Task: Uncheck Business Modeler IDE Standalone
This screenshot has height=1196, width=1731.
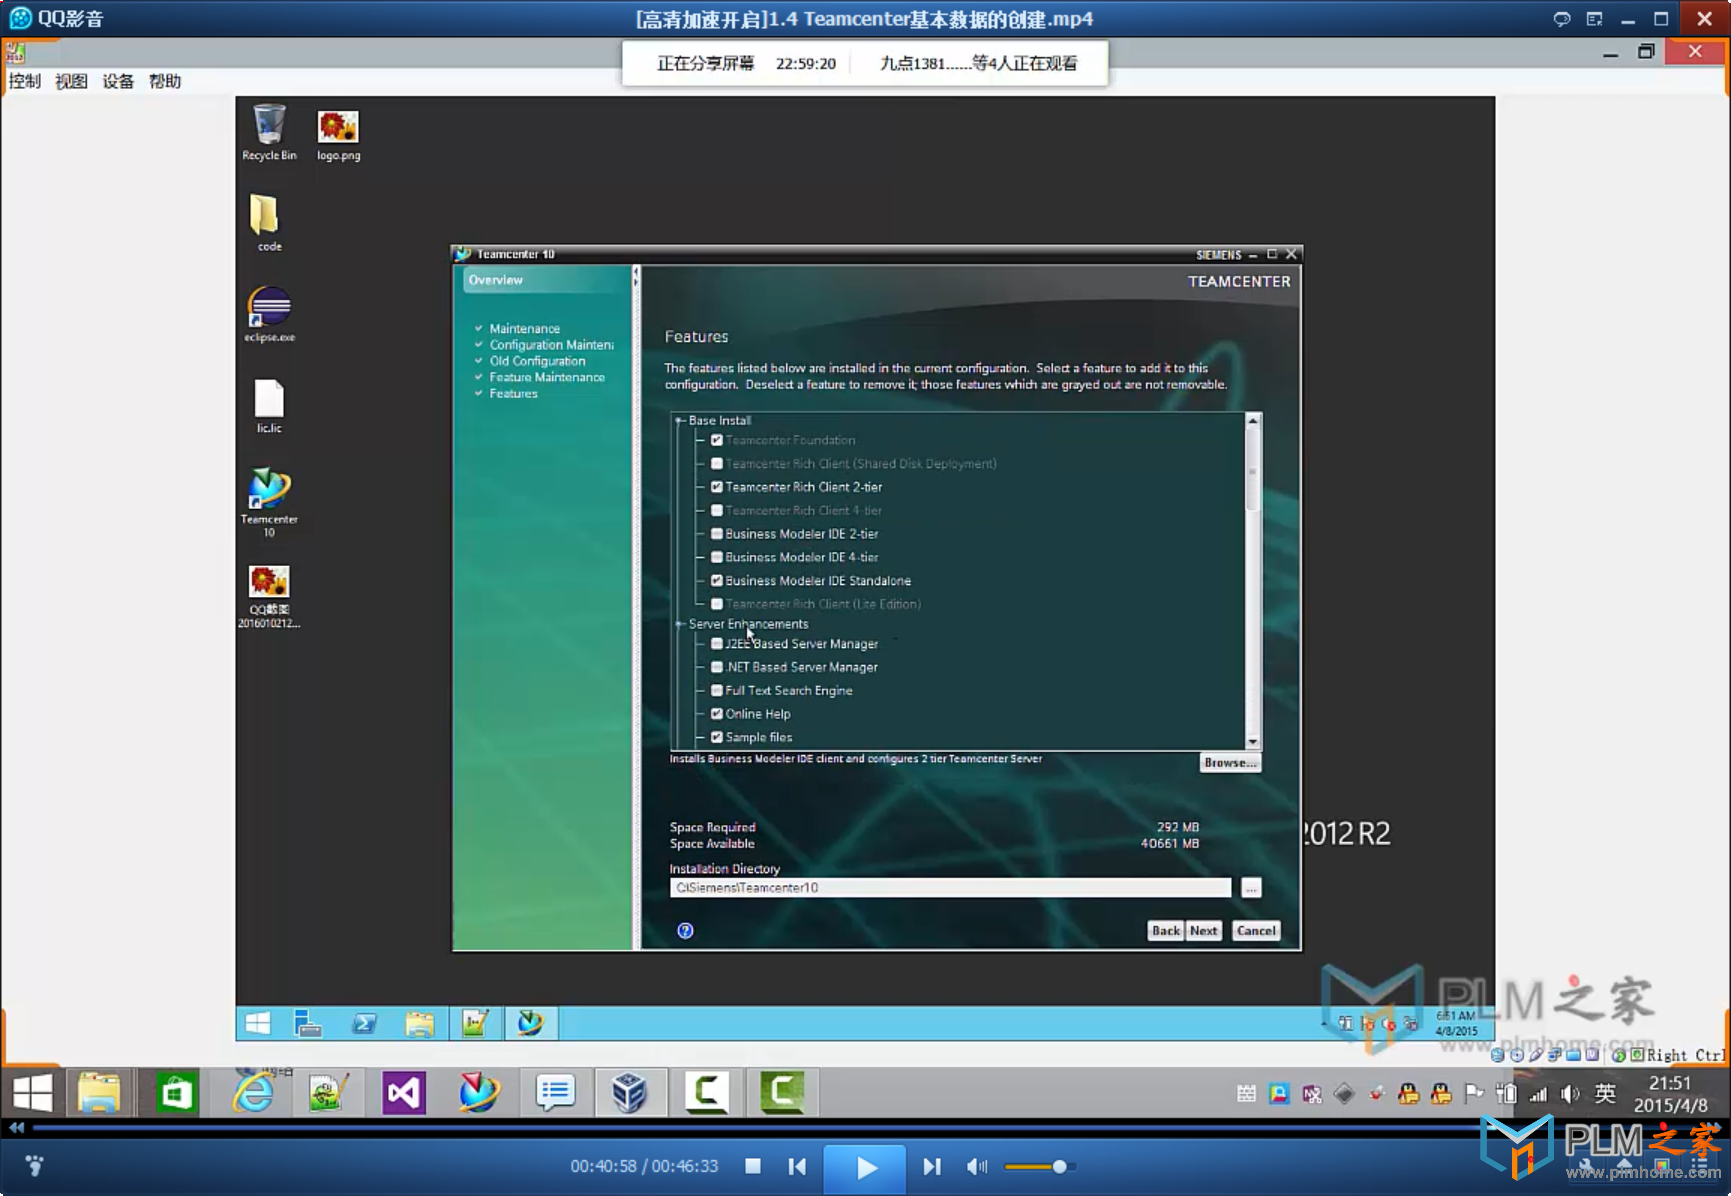Action: point(716,580)
